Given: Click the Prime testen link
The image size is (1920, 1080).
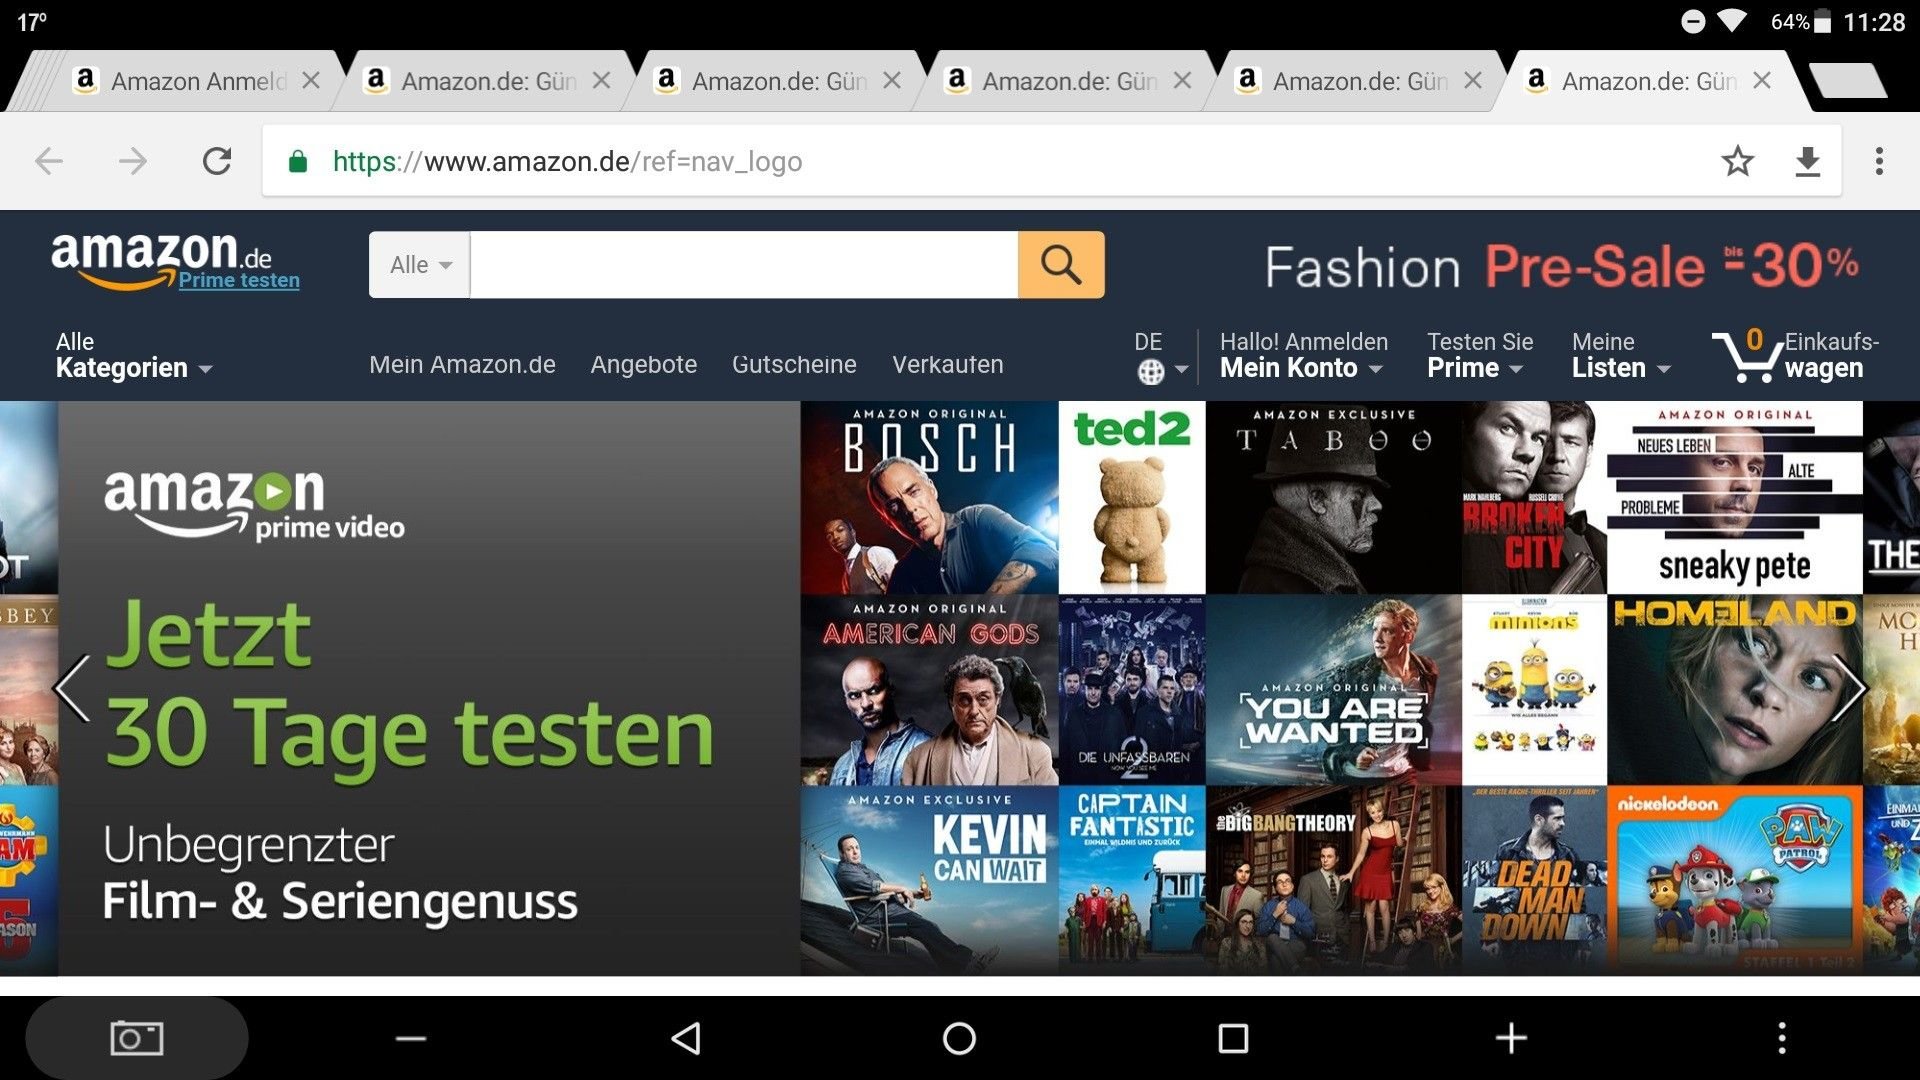Looking at the screenshot, I should tap(239, 281).
